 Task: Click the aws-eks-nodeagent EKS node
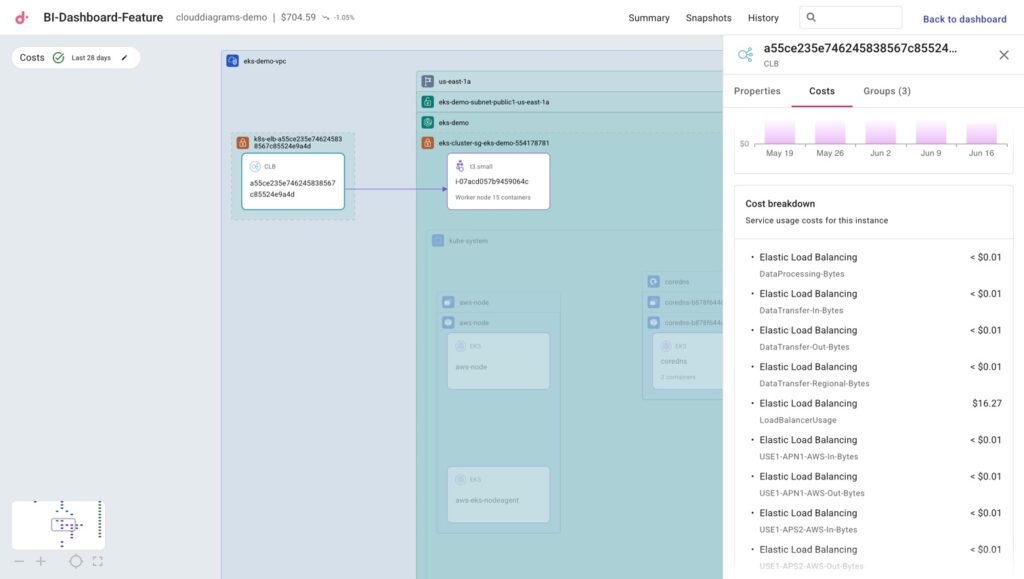(498, 494)
